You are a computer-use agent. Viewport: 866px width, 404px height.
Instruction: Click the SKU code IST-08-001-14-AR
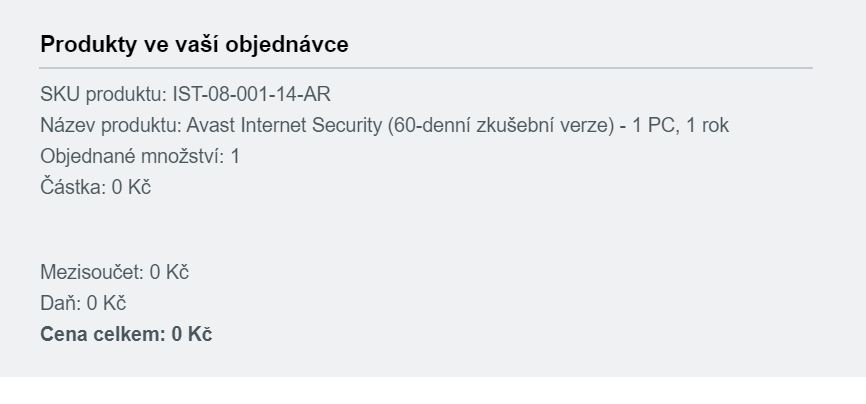click(x=252, y=95)
